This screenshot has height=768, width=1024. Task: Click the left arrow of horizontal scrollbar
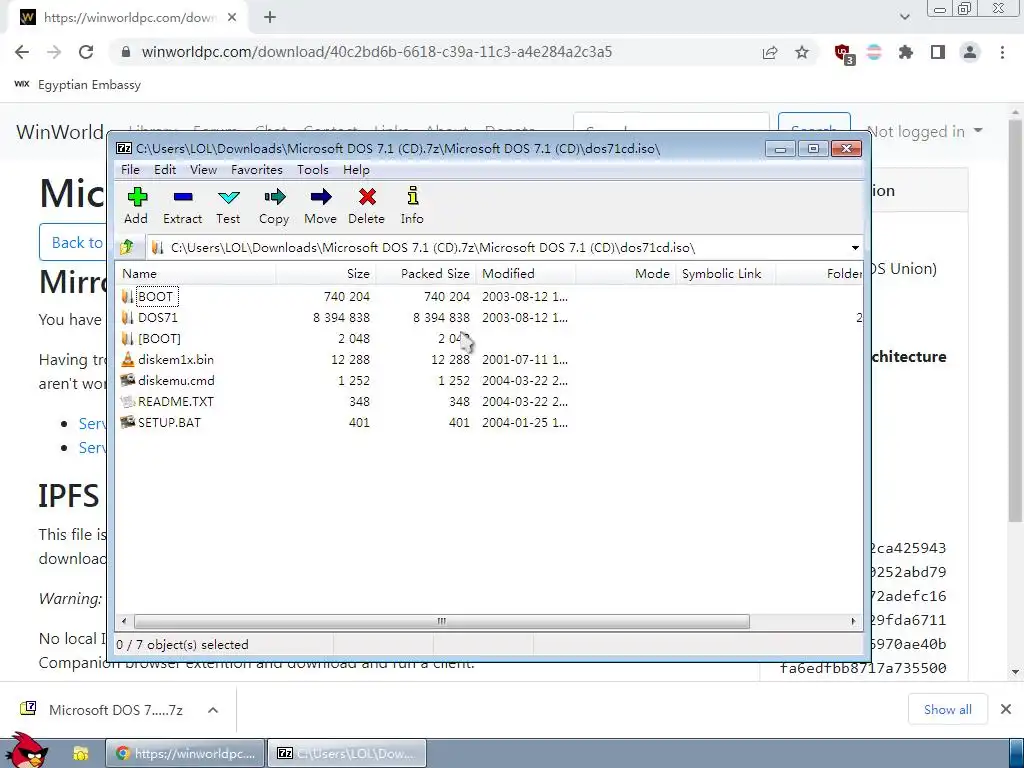[x=124, y=621]
